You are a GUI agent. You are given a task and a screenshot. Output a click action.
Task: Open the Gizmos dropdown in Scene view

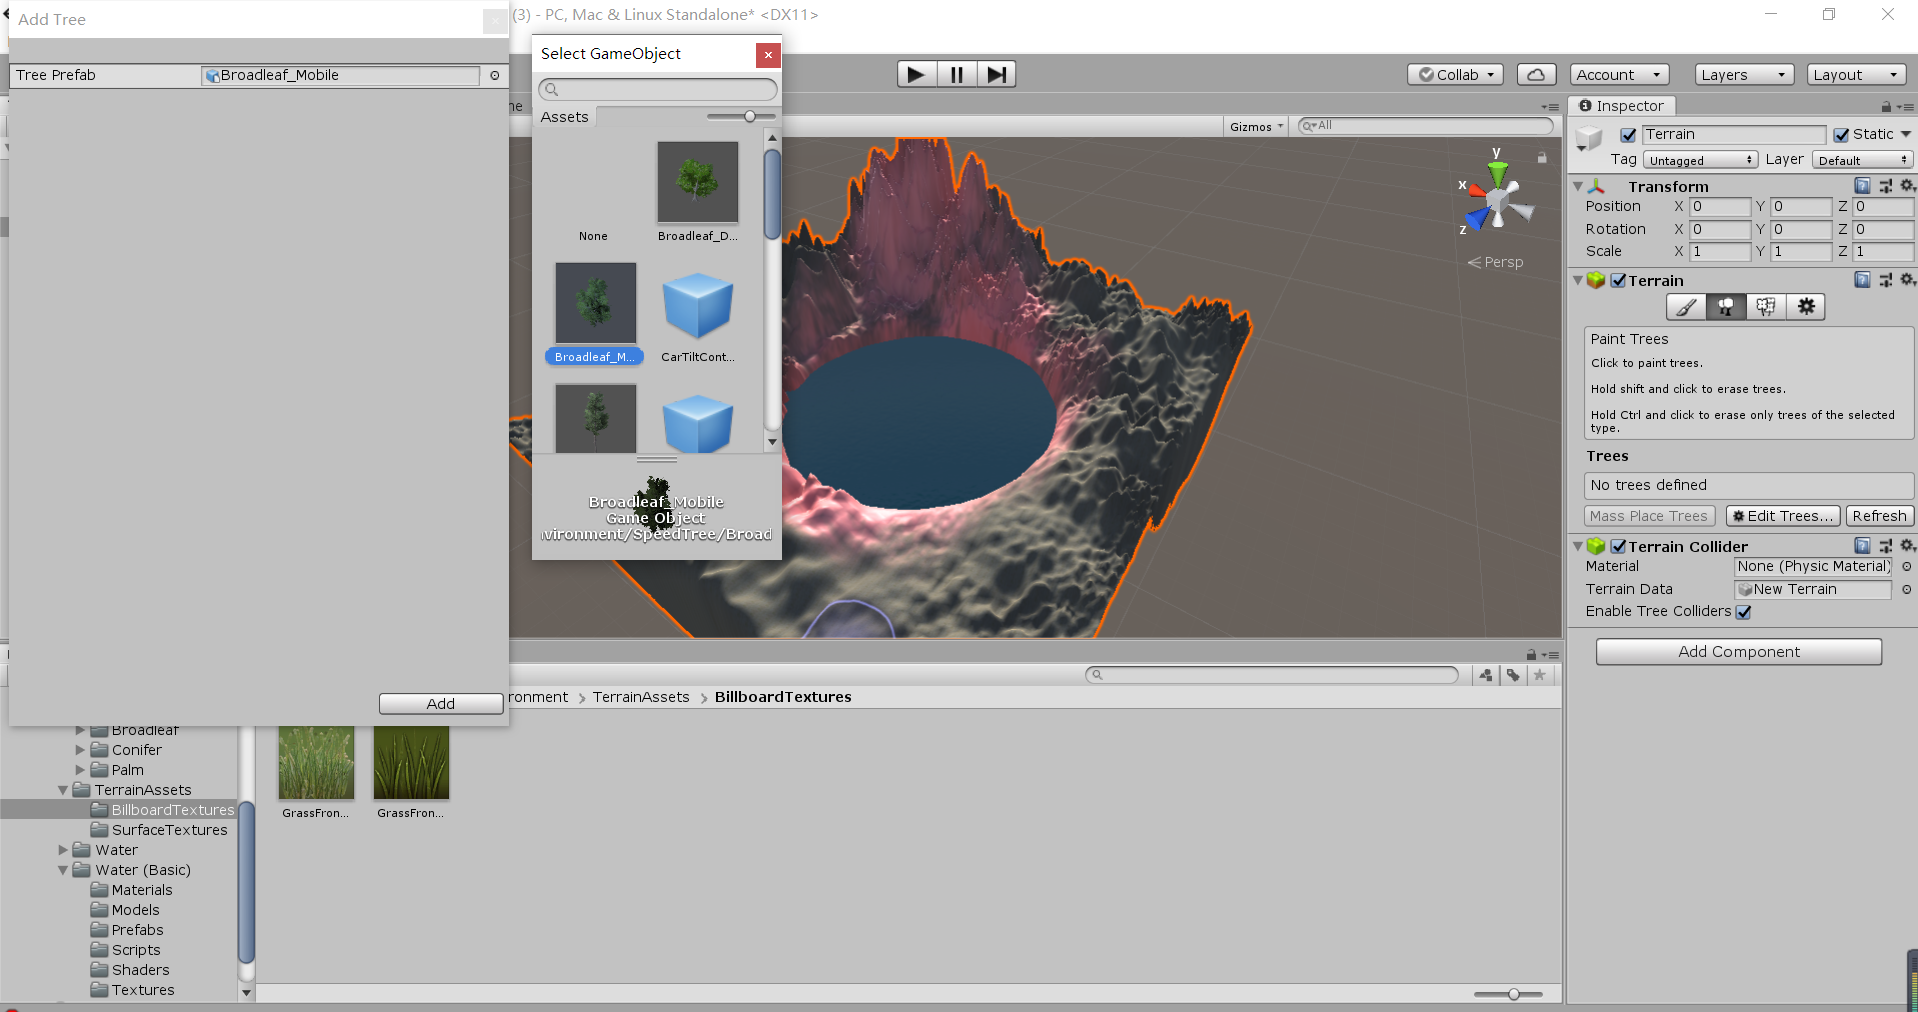click(x=1256, y=126)
